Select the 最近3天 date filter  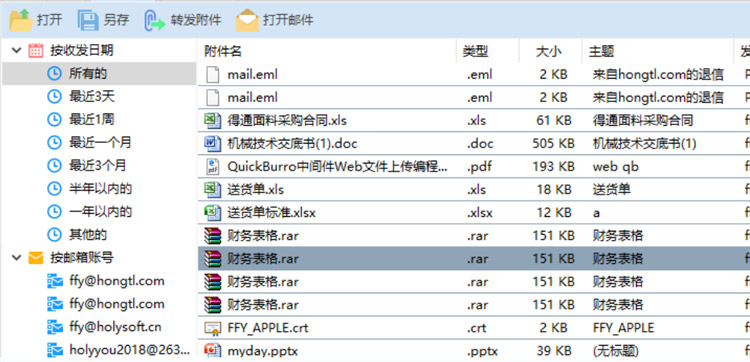[x=92, y=97]
